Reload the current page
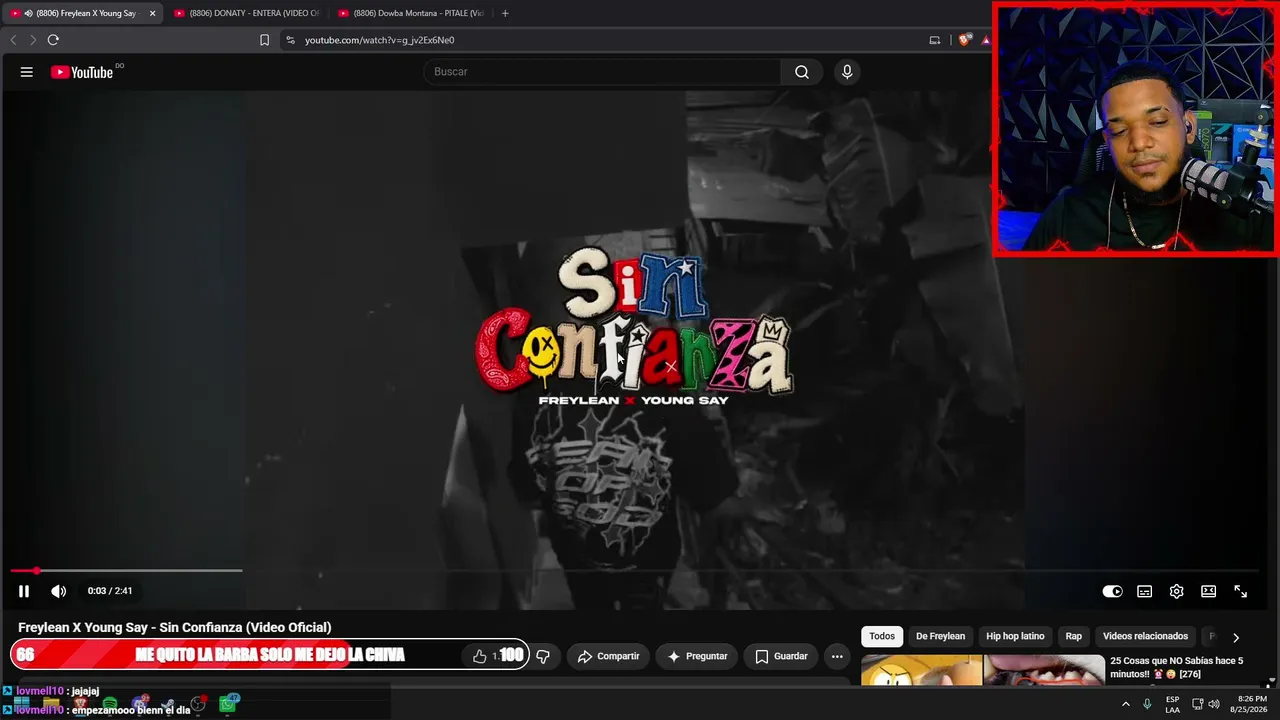The image size is (1280, 720). [x=53, y=40]
